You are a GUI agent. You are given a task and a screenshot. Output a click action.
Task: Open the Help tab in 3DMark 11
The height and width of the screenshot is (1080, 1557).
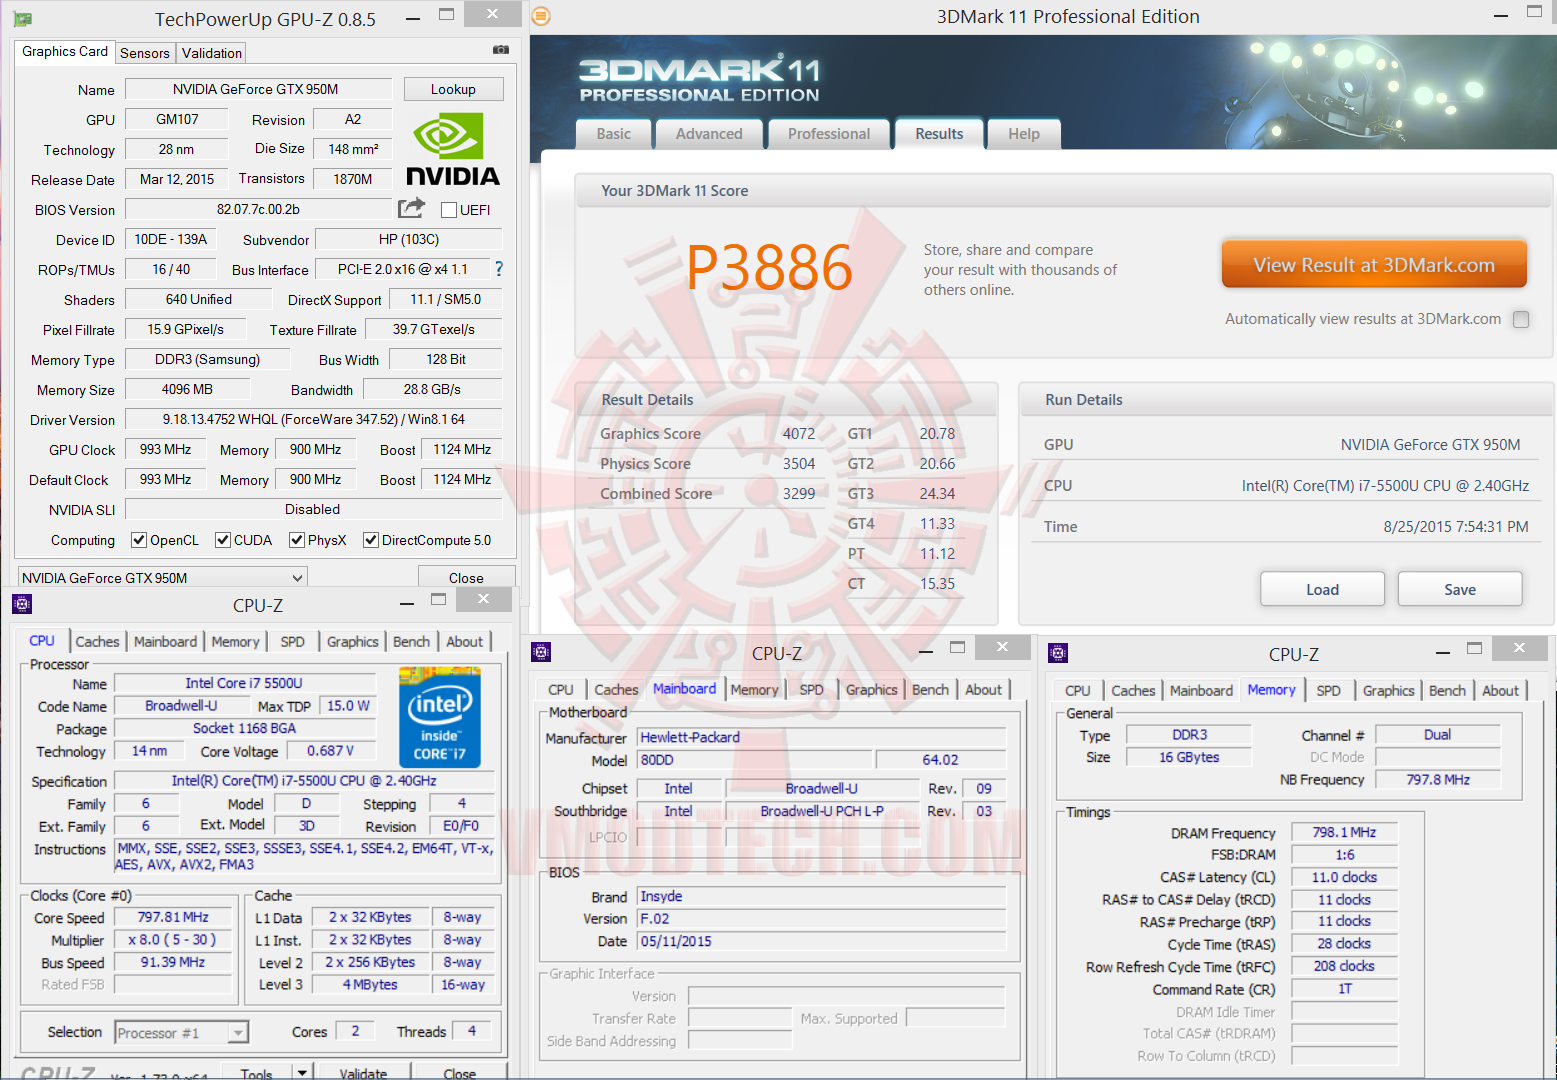coord(1024,134)
